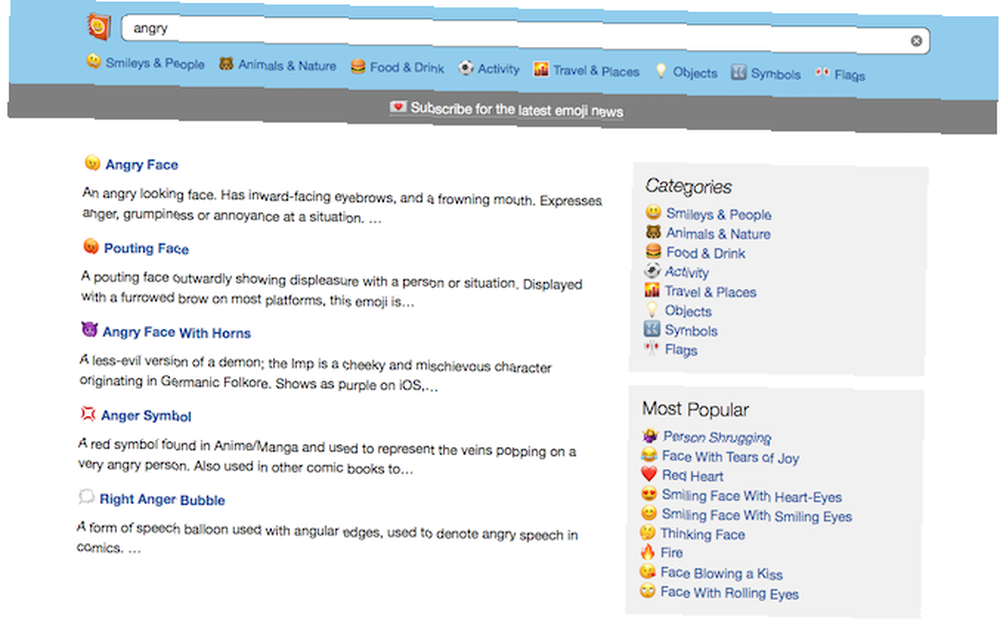Click the smiley icon in the top navigation

click(x=94, y=61)
